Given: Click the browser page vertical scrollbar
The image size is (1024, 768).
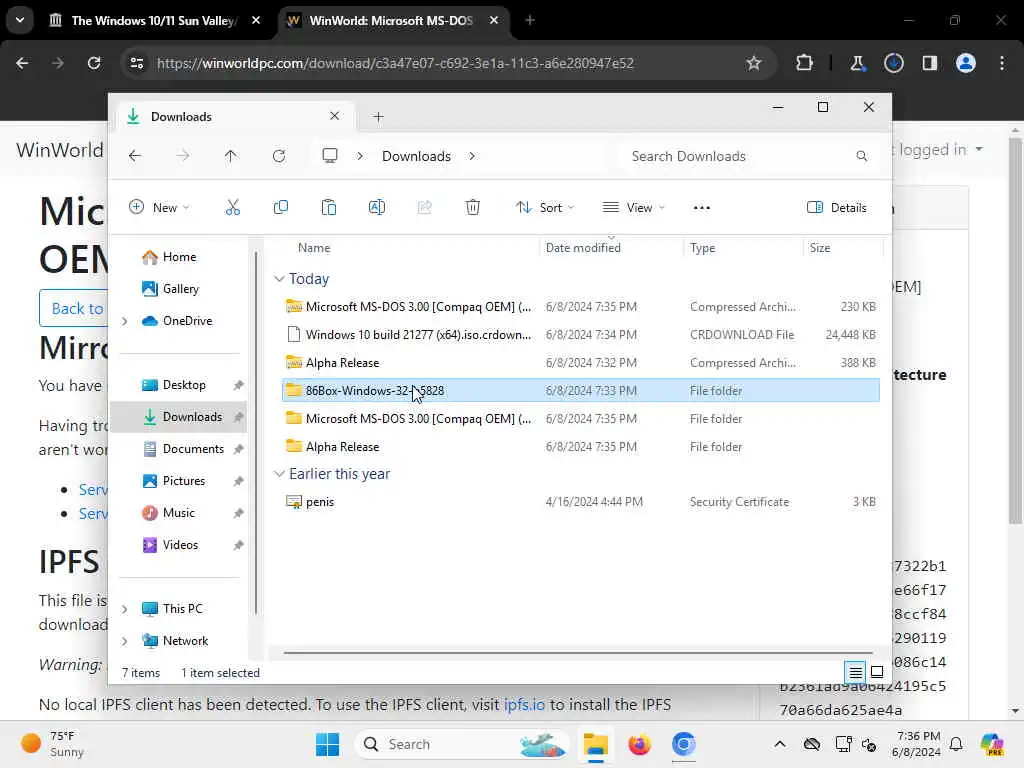Looking at the screenshot, I should point(1015,330).
